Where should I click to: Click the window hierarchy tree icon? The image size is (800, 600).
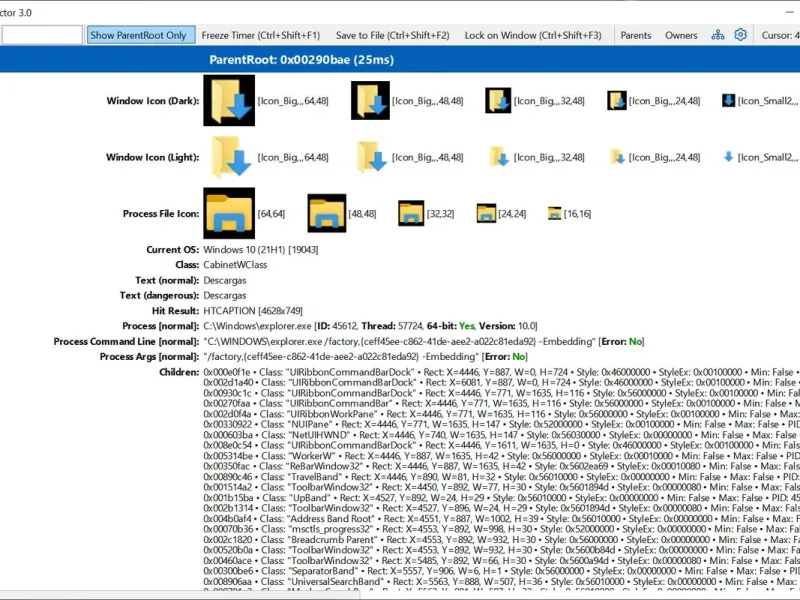click(x=718, y=35)
